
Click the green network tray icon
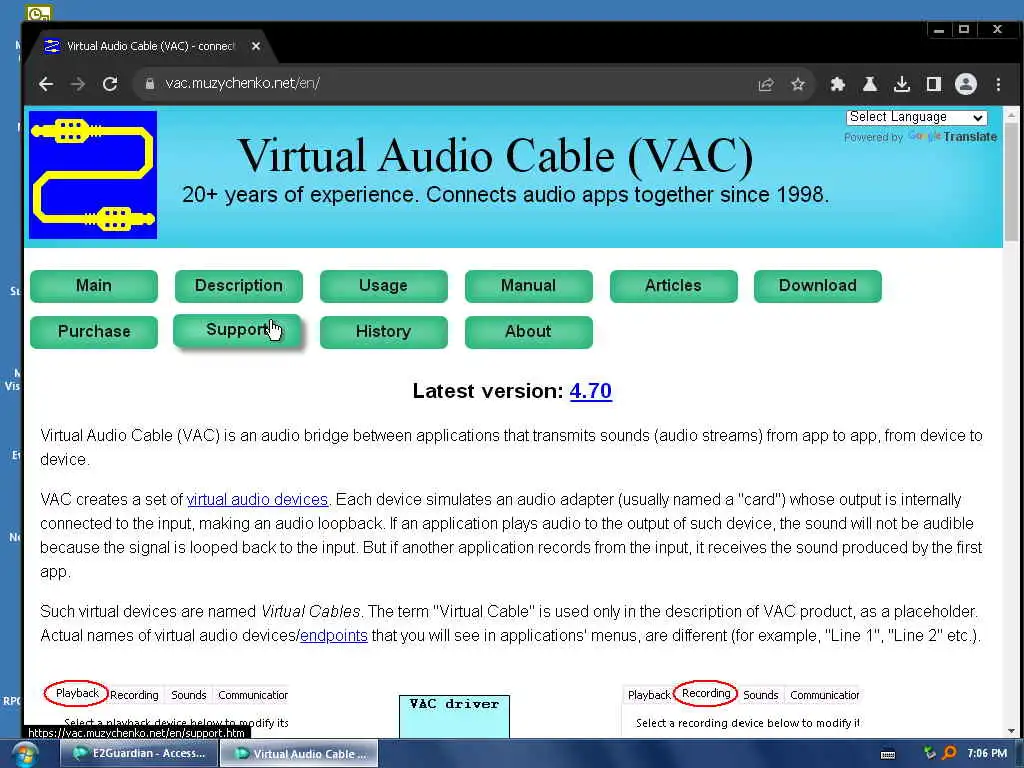(x=930, y=753)
